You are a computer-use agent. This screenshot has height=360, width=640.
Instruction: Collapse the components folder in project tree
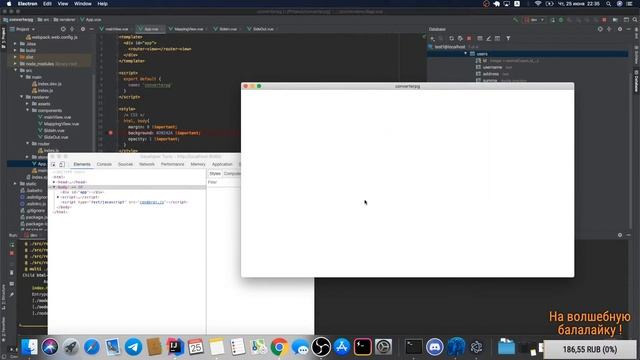[x=28, y=110]
